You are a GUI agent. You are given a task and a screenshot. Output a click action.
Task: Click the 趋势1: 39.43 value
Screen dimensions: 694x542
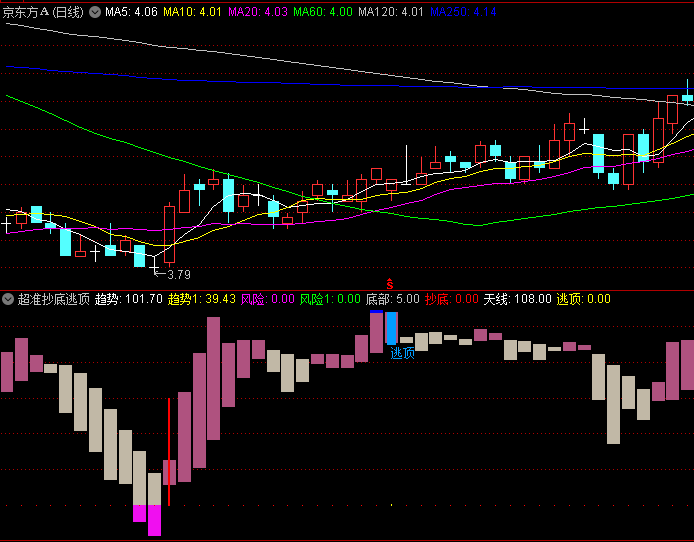point(202,300)
